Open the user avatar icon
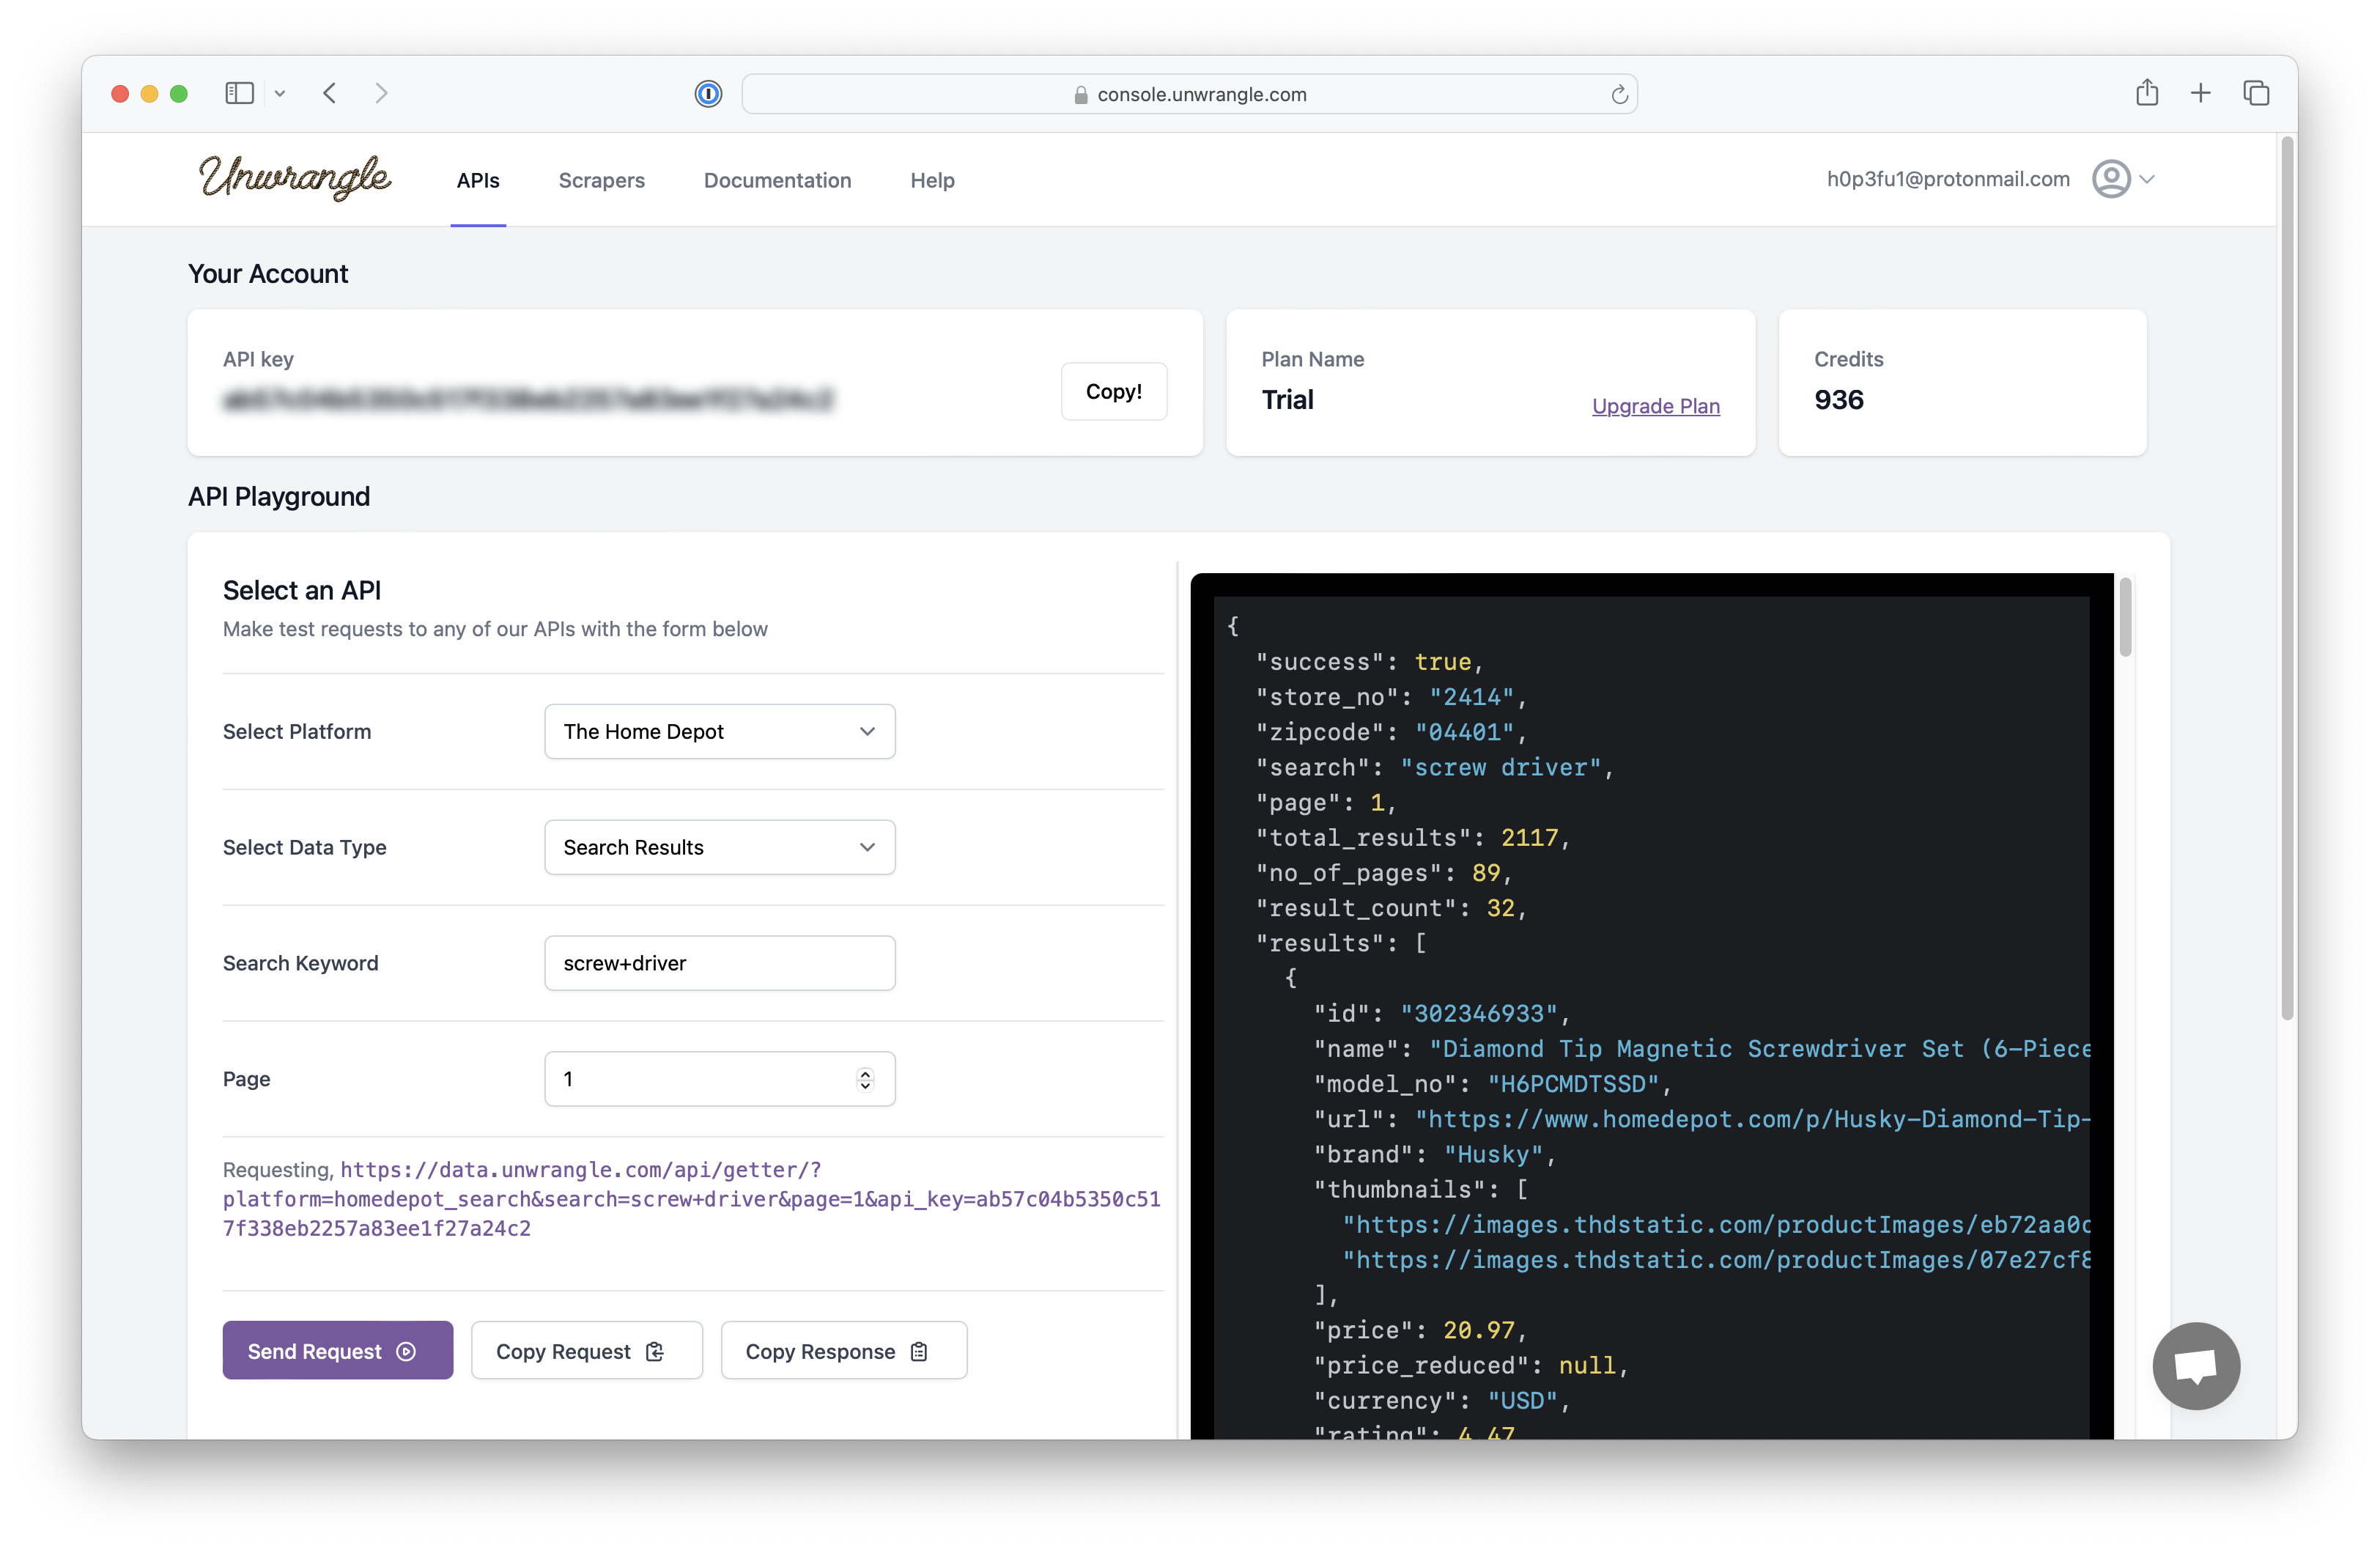 (2111, 179)
